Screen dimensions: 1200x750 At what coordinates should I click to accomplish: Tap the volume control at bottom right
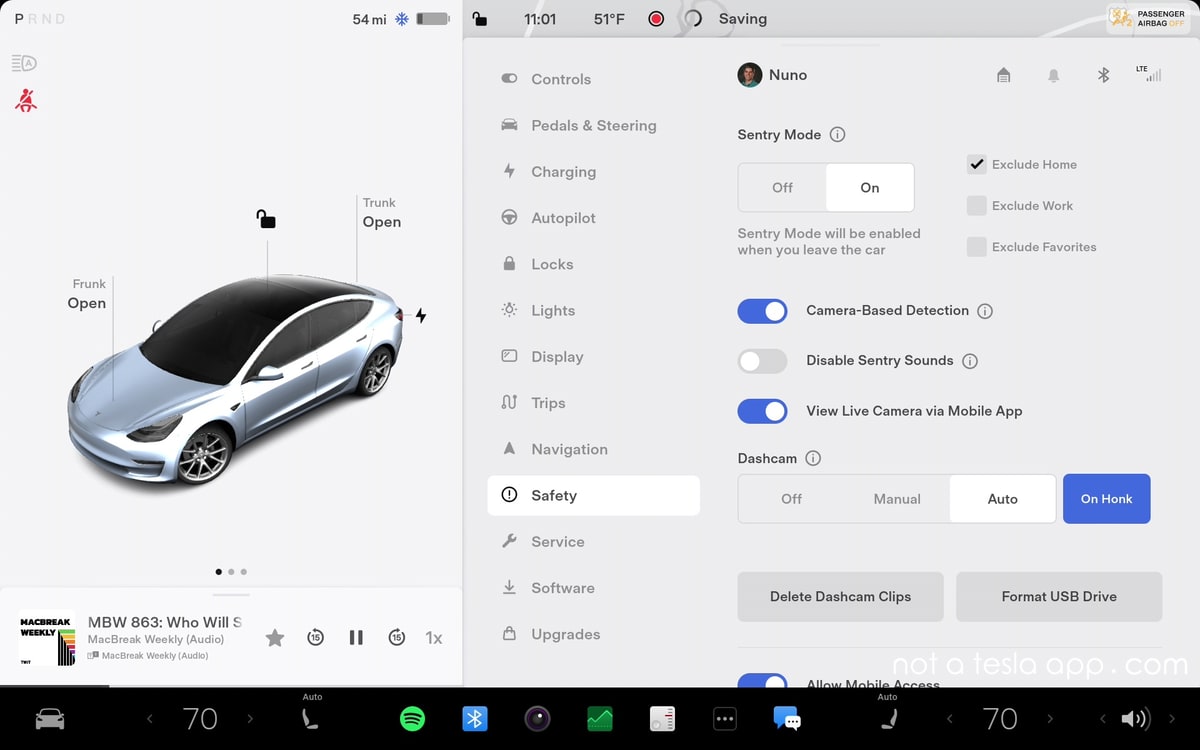click(1135, 718)
